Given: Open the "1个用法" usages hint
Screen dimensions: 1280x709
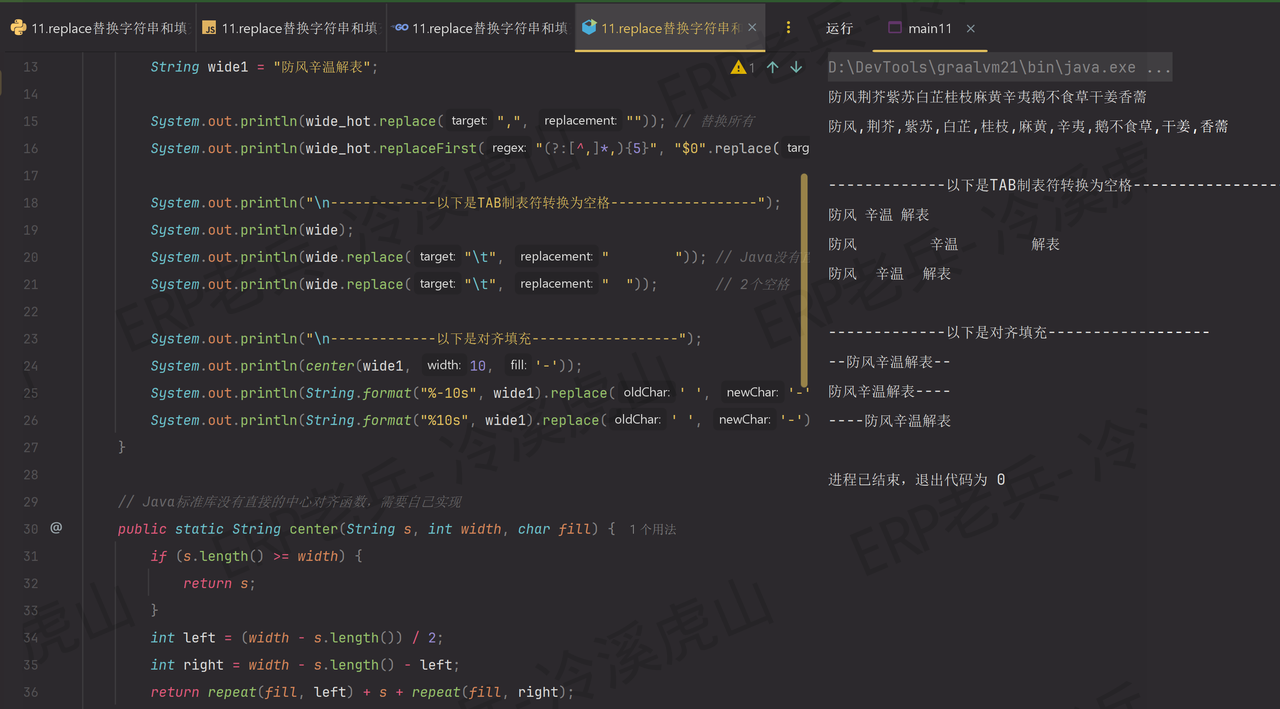Looking at the screenshot, I should [x=652, y=528].
